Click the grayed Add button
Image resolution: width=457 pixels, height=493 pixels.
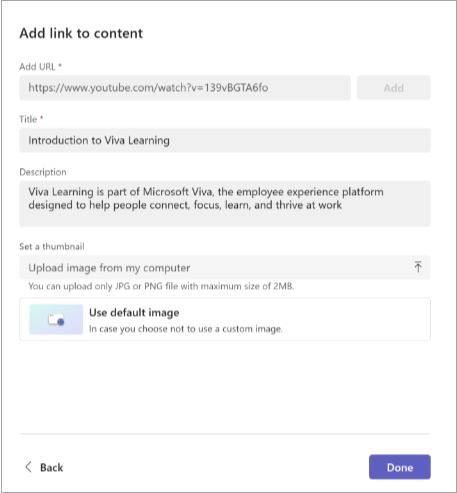394,88
